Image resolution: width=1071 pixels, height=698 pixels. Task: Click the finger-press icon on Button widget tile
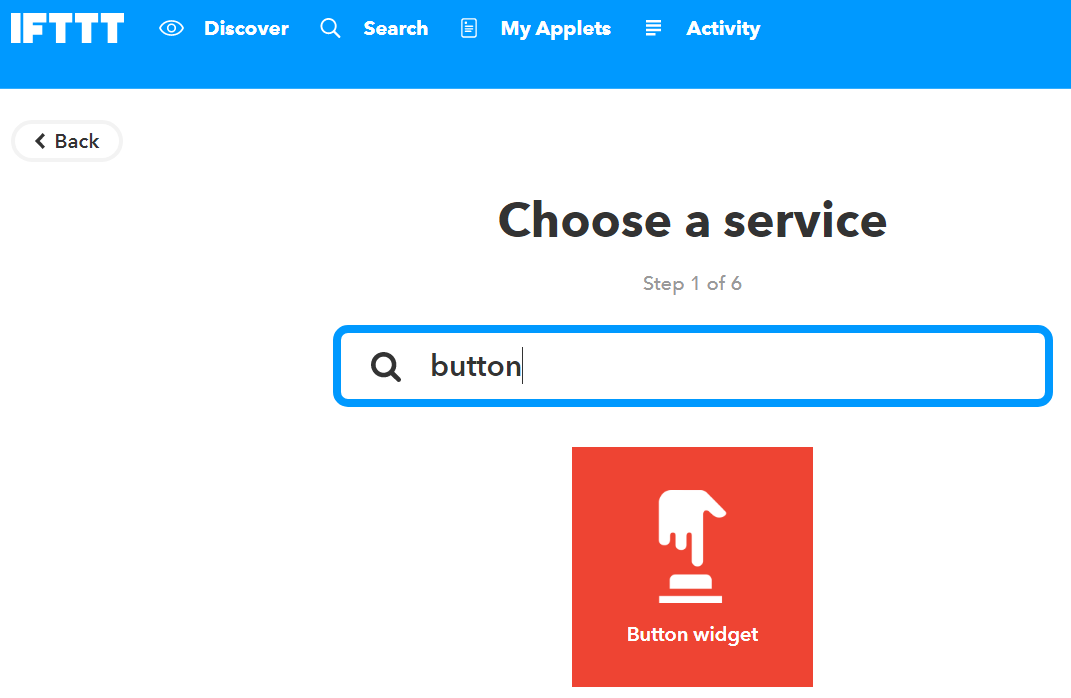point(692,545)
